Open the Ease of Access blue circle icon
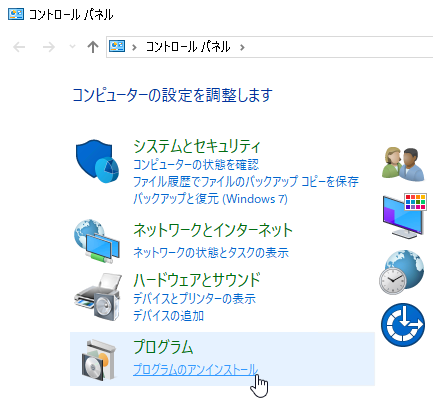The image size is (433, 399). 403,325
